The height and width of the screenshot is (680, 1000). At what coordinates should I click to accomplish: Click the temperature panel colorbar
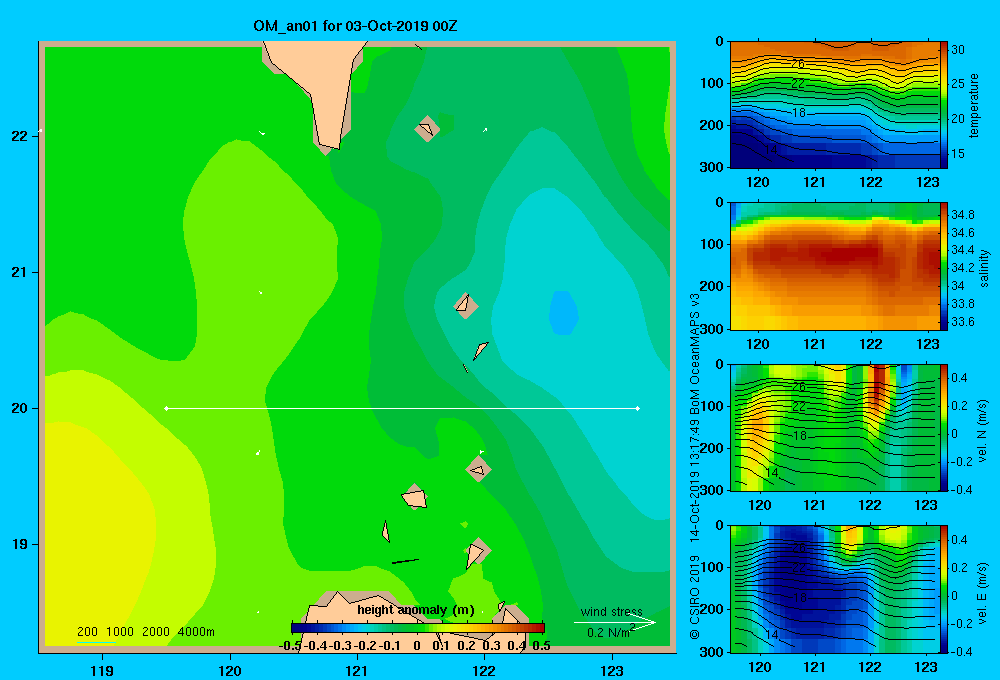tap(944, 105)
